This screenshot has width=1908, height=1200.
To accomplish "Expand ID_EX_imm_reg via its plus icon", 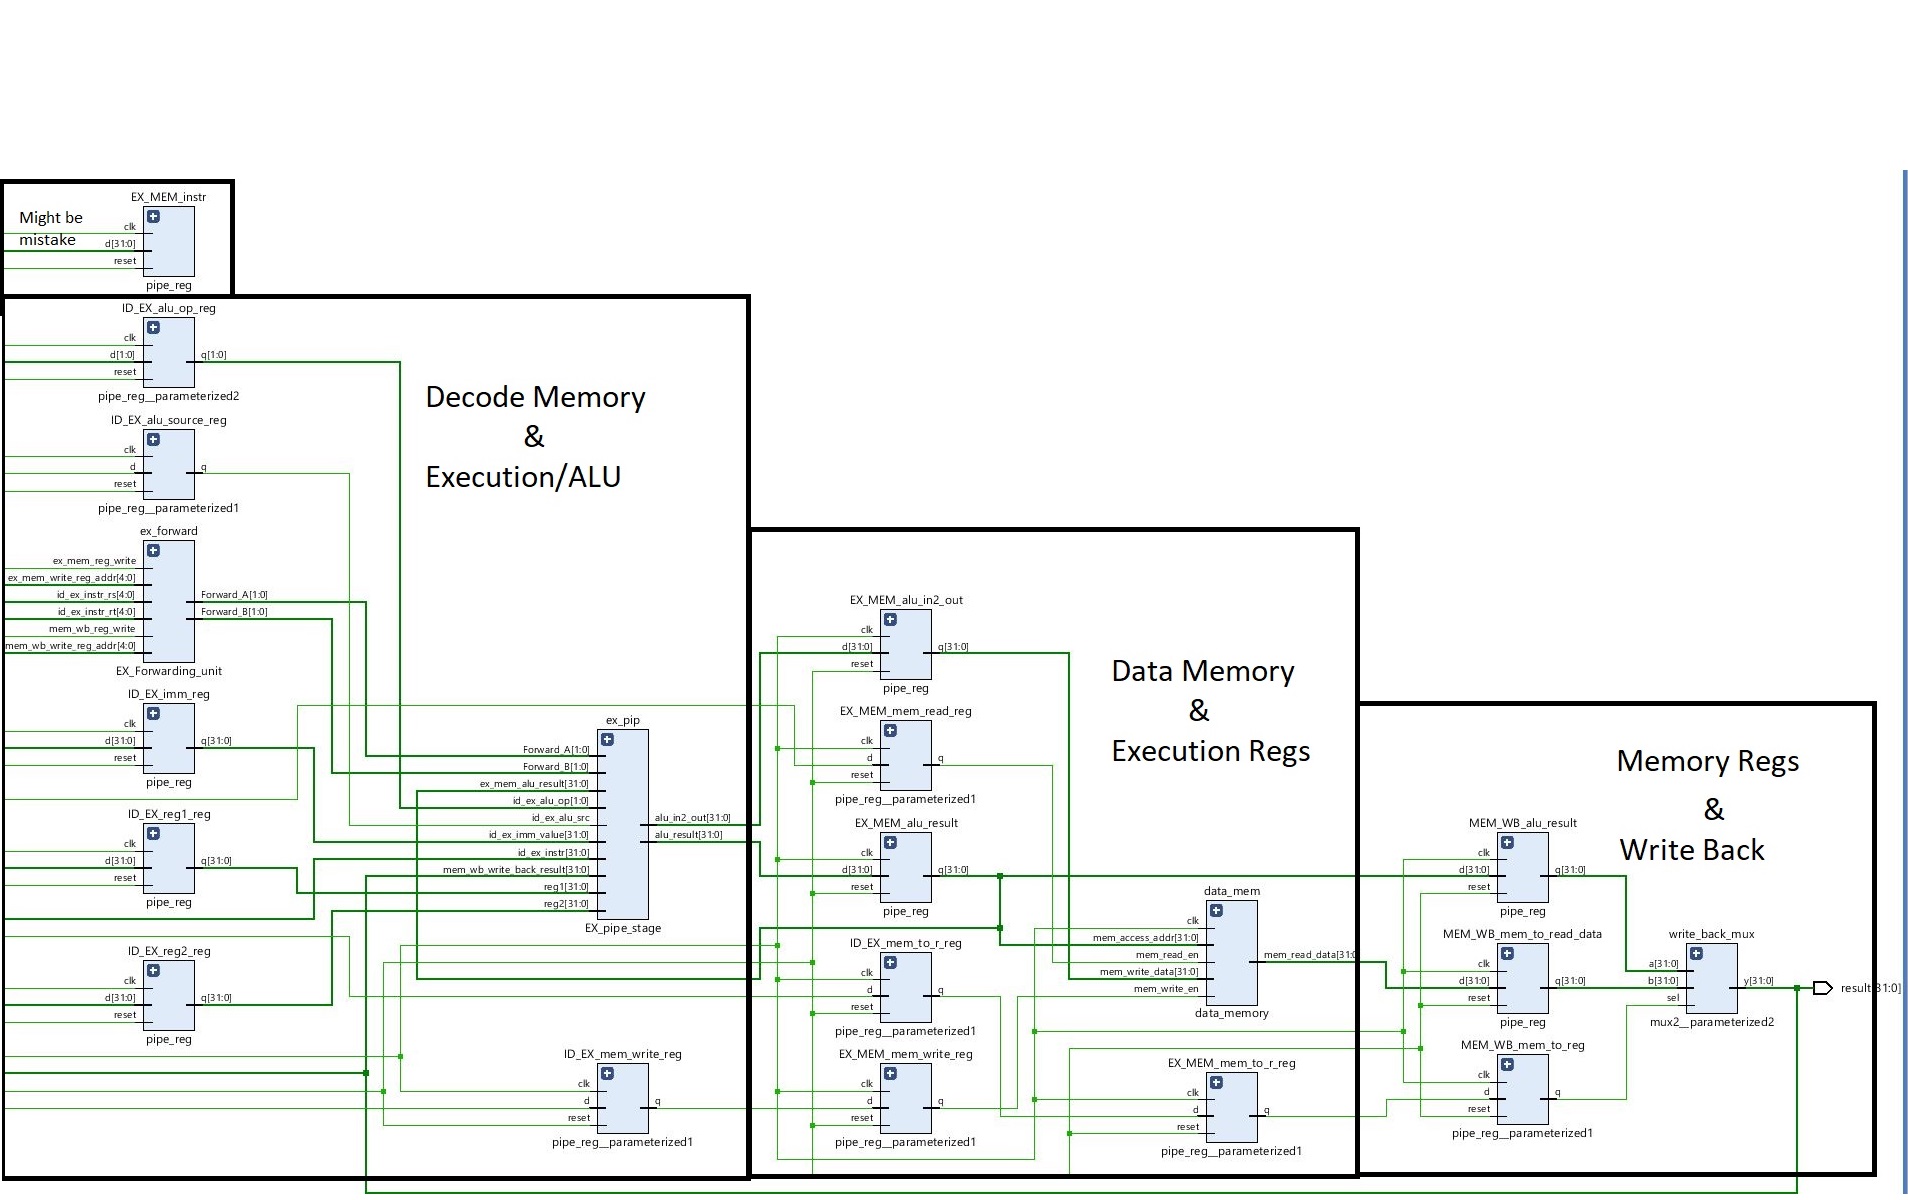I will (153, 713).
